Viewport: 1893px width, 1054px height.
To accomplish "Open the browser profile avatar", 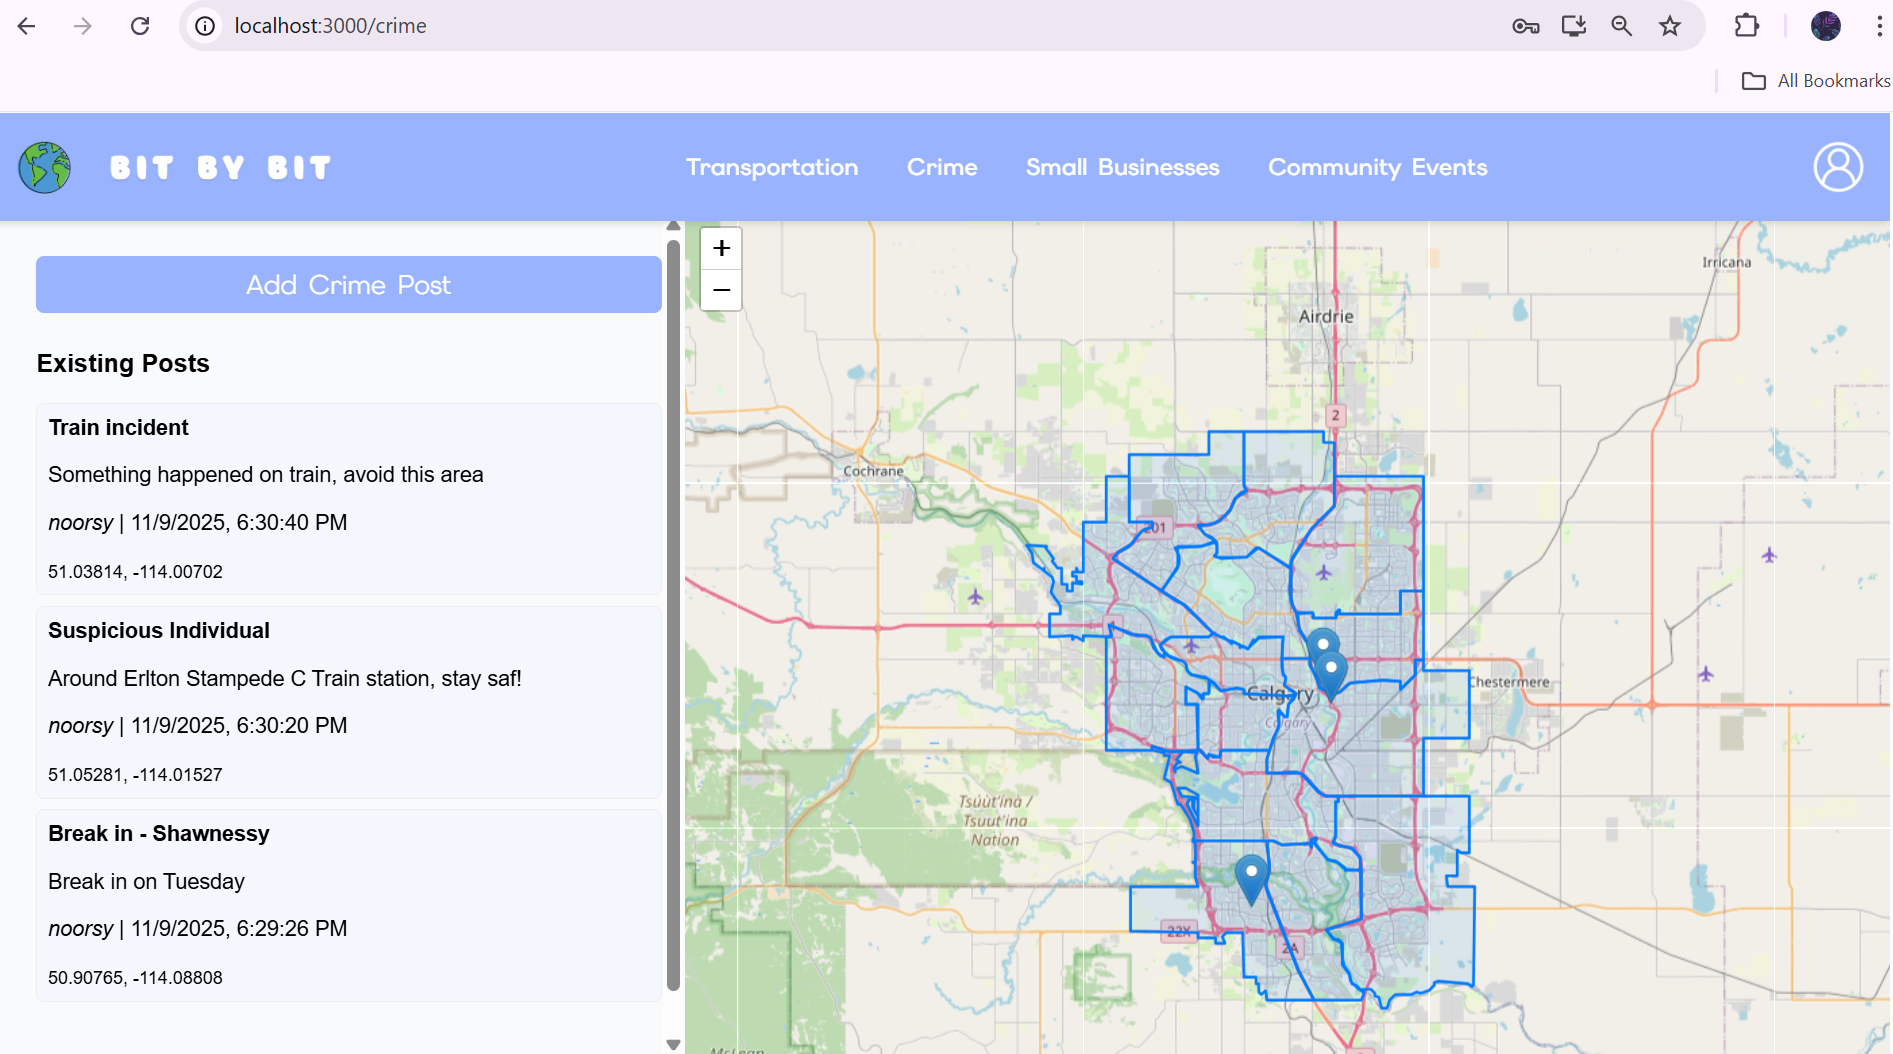I will [x=1826, y=26].
